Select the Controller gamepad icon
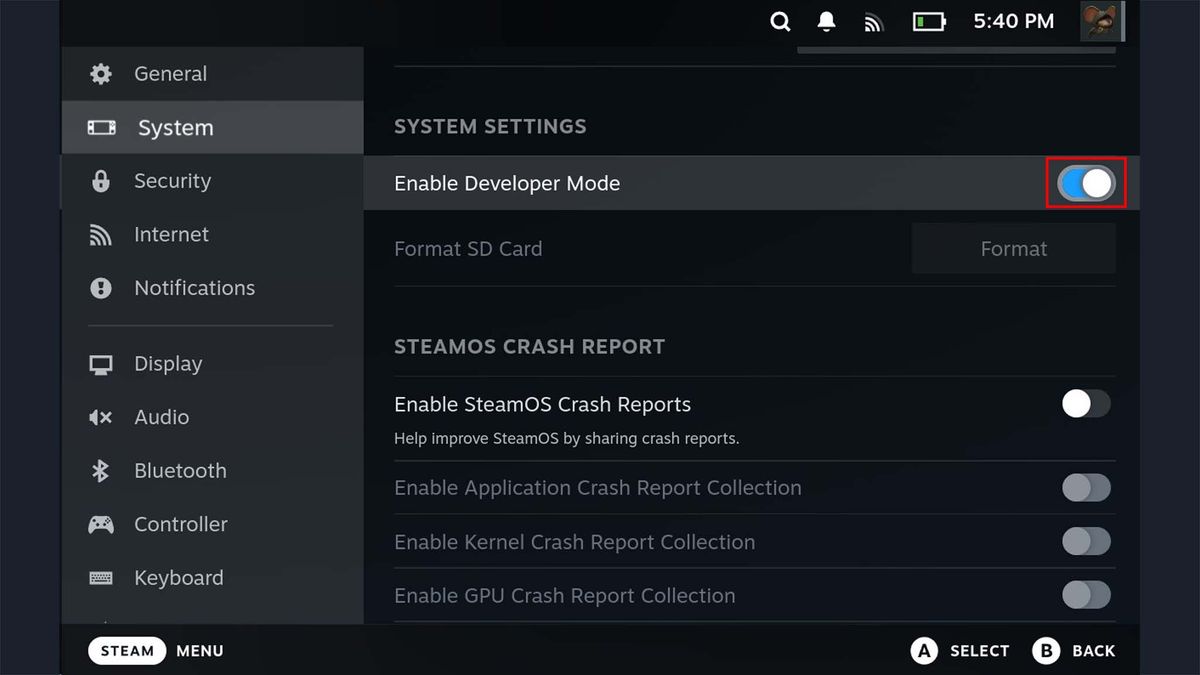 (100, 524)
